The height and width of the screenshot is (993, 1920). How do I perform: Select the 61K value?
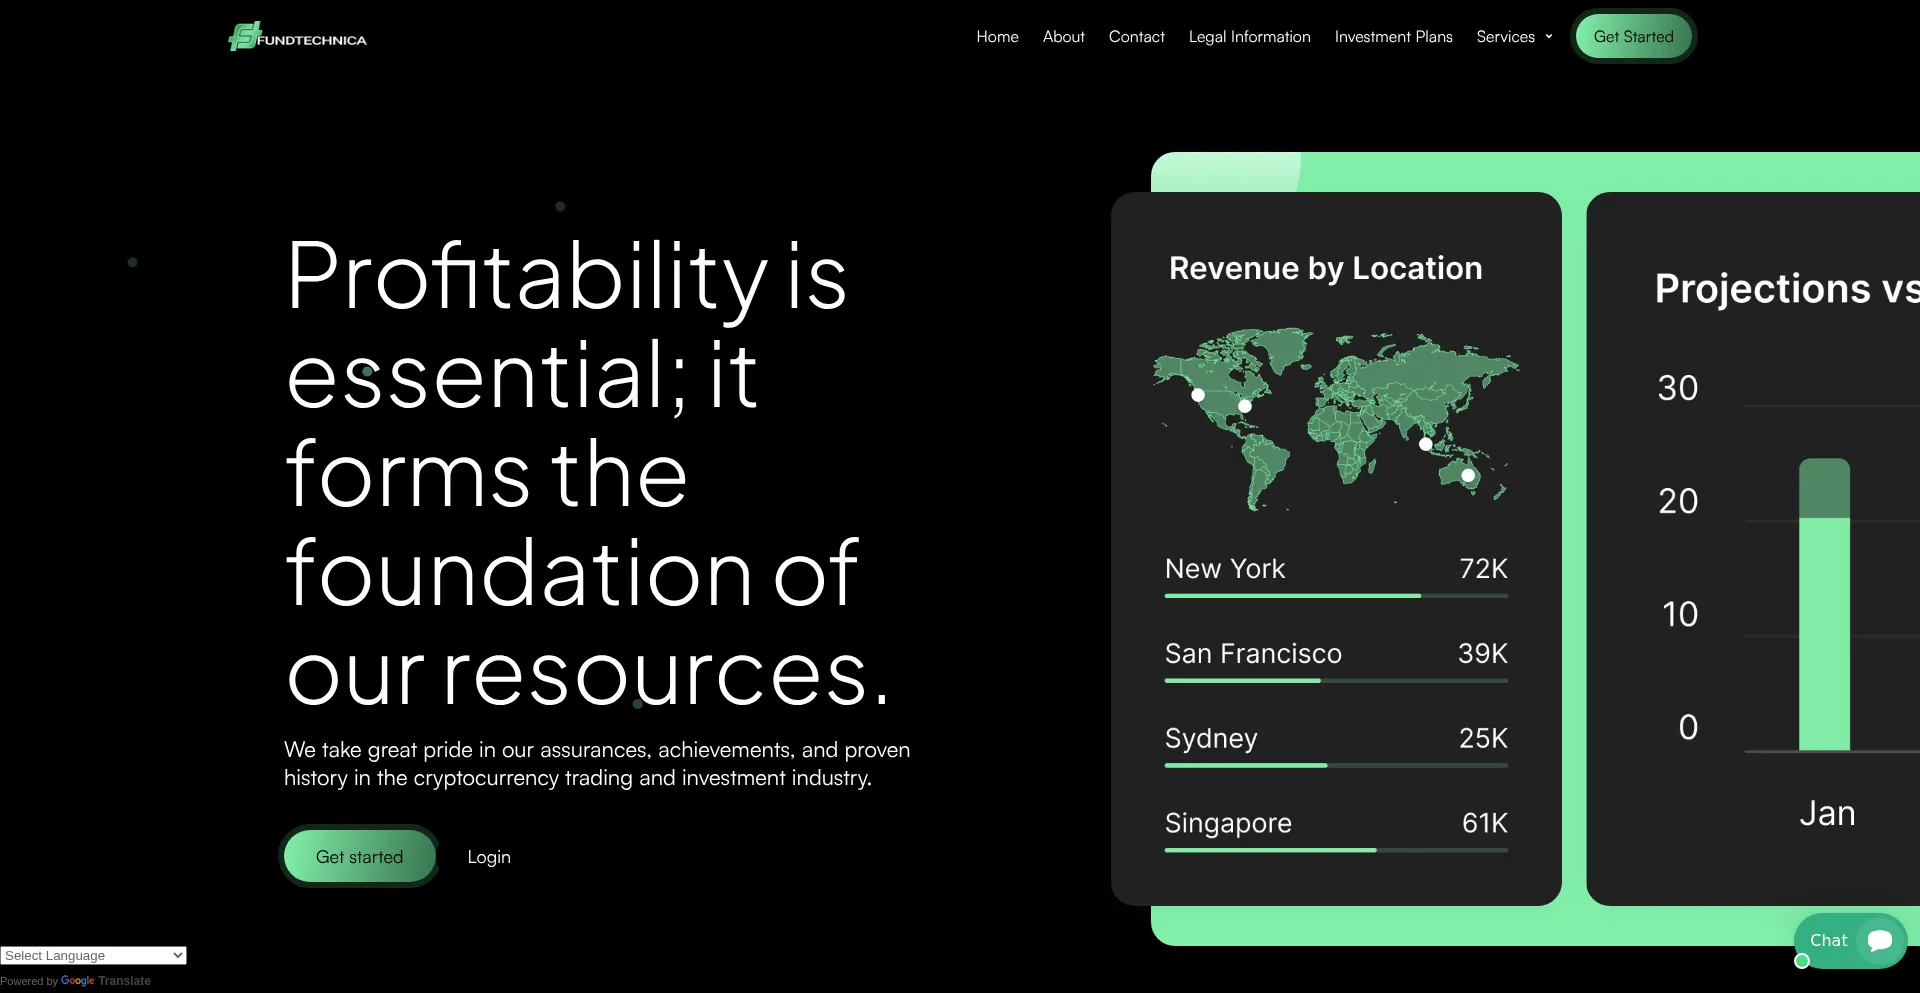[1484, 824]
